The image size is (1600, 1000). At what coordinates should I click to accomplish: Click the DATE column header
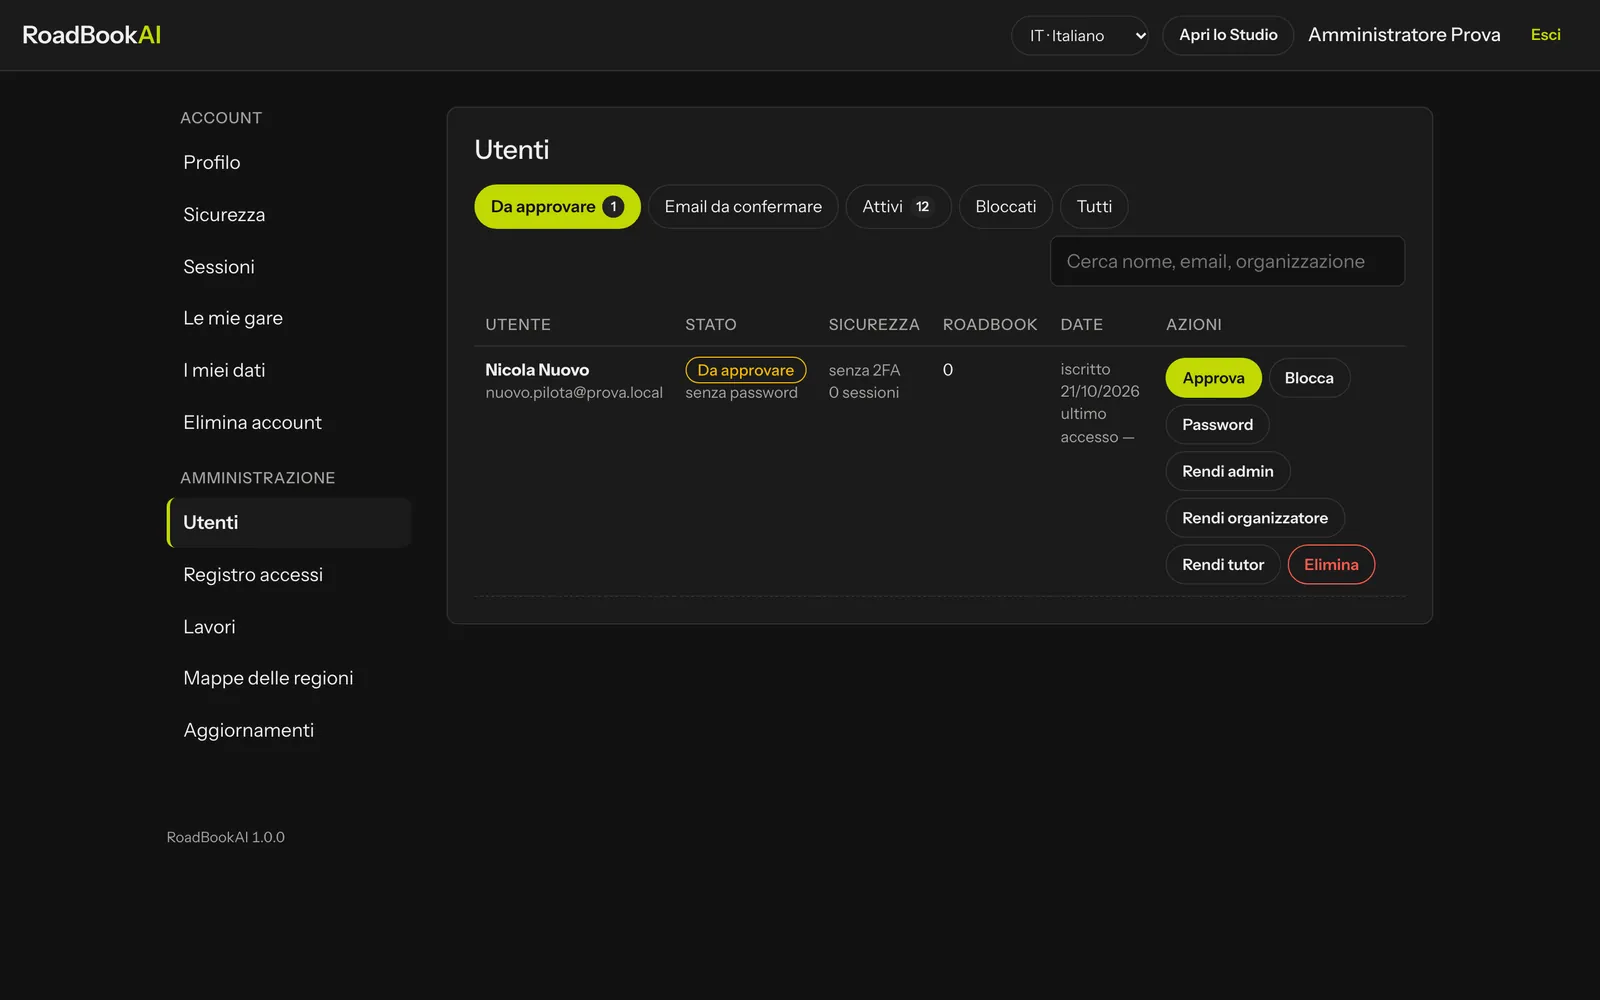pos(1081,325)
